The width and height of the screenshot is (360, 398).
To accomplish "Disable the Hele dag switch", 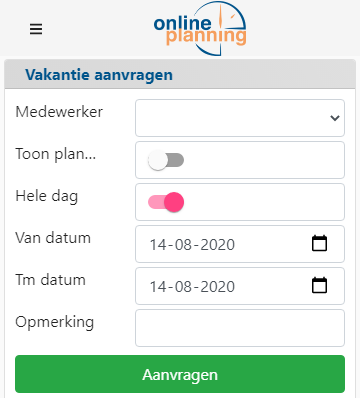I will pyautogui.click(x=166, y=202).
